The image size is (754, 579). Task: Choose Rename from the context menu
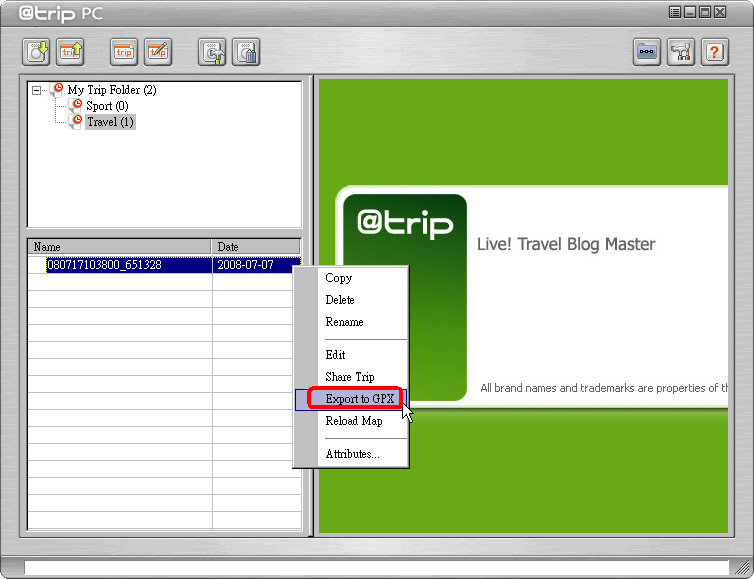[x=351, y=322]
